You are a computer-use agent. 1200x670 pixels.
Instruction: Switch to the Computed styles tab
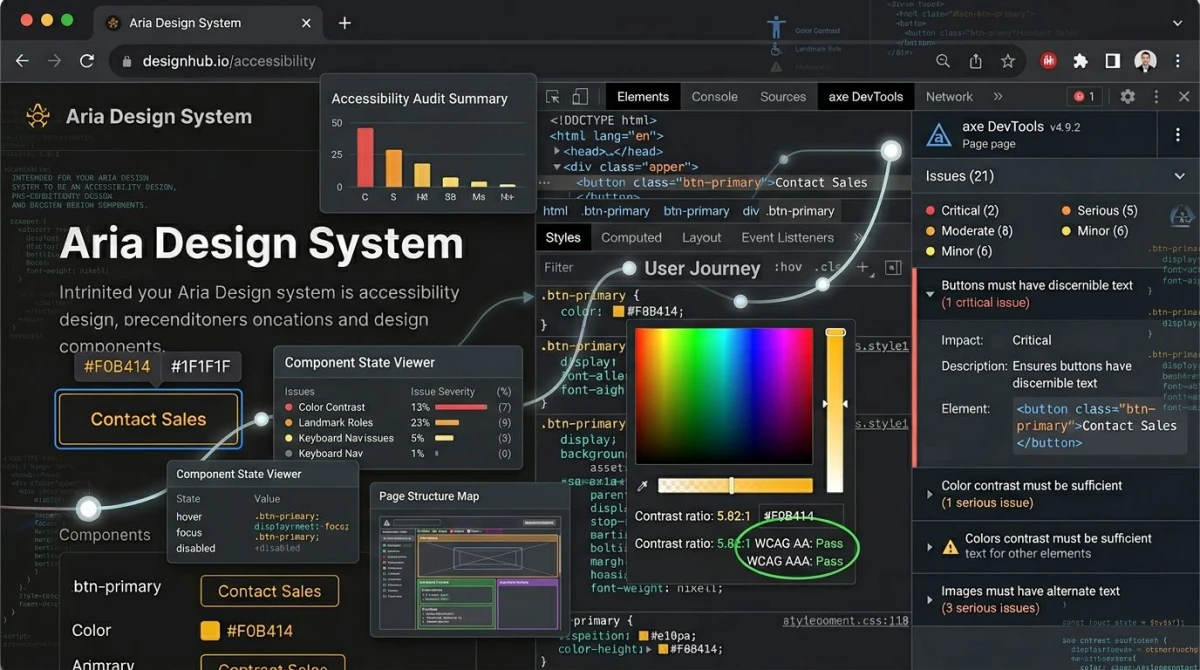click(631, 237)
